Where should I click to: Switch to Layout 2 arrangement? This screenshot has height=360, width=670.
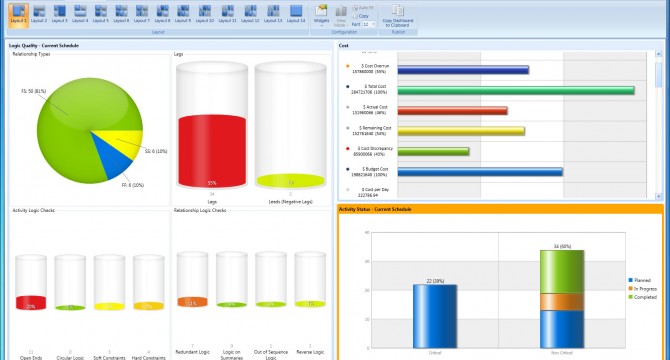(39, 14)
